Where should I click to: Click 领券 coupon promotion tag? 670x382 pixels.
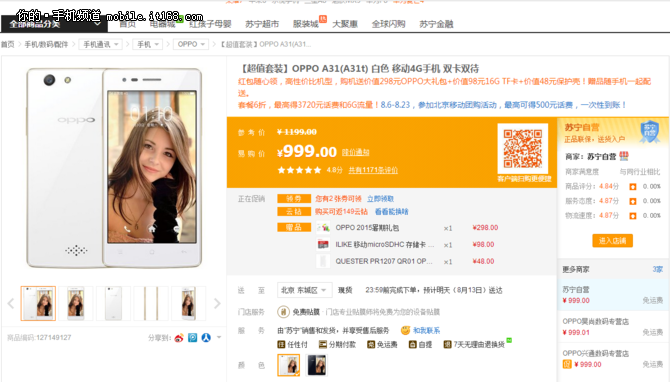click(294, 199)
